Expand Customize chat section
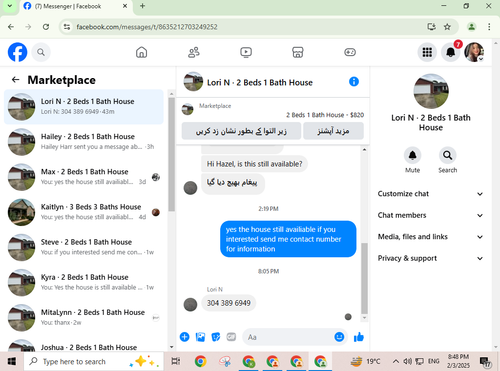This screenshot has width=500, height=371. click(x=430, y=194)
